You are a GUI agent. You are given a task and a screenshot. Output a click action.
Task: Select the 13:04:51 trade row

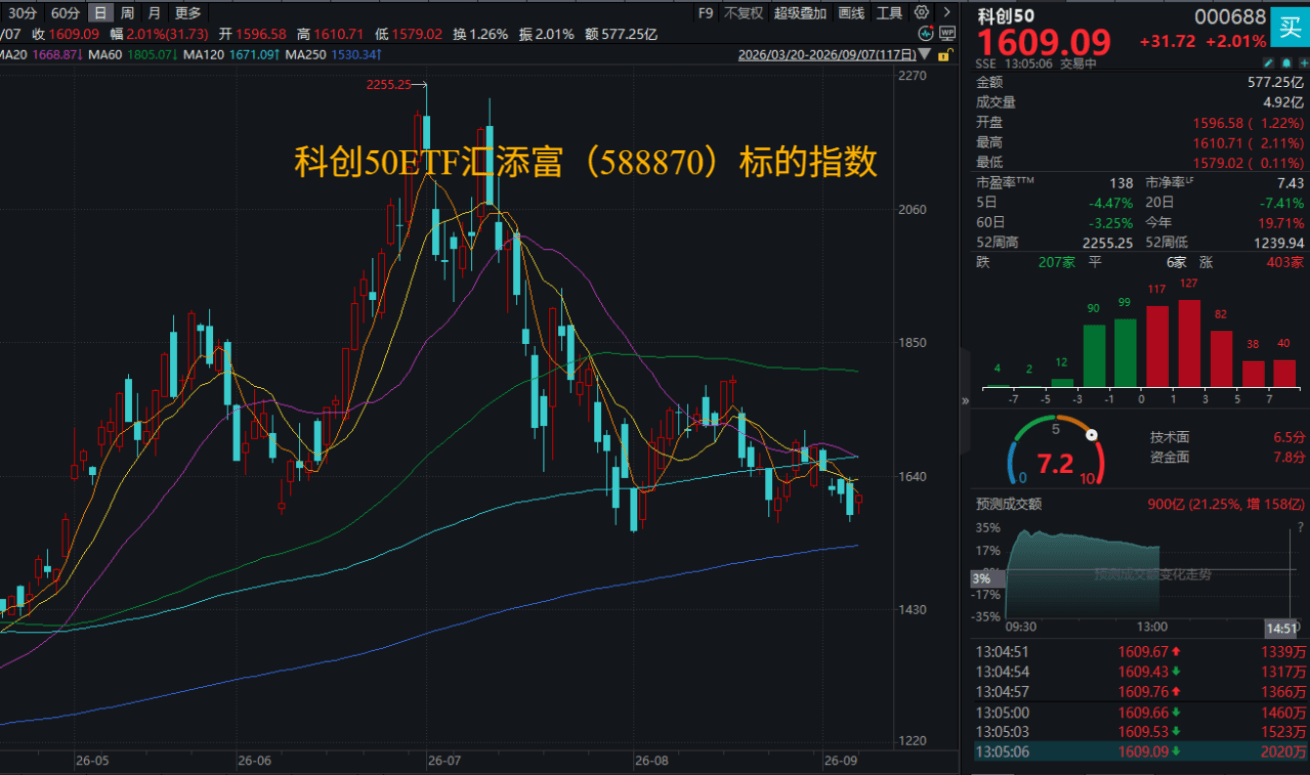click(x=1141, y=652)
